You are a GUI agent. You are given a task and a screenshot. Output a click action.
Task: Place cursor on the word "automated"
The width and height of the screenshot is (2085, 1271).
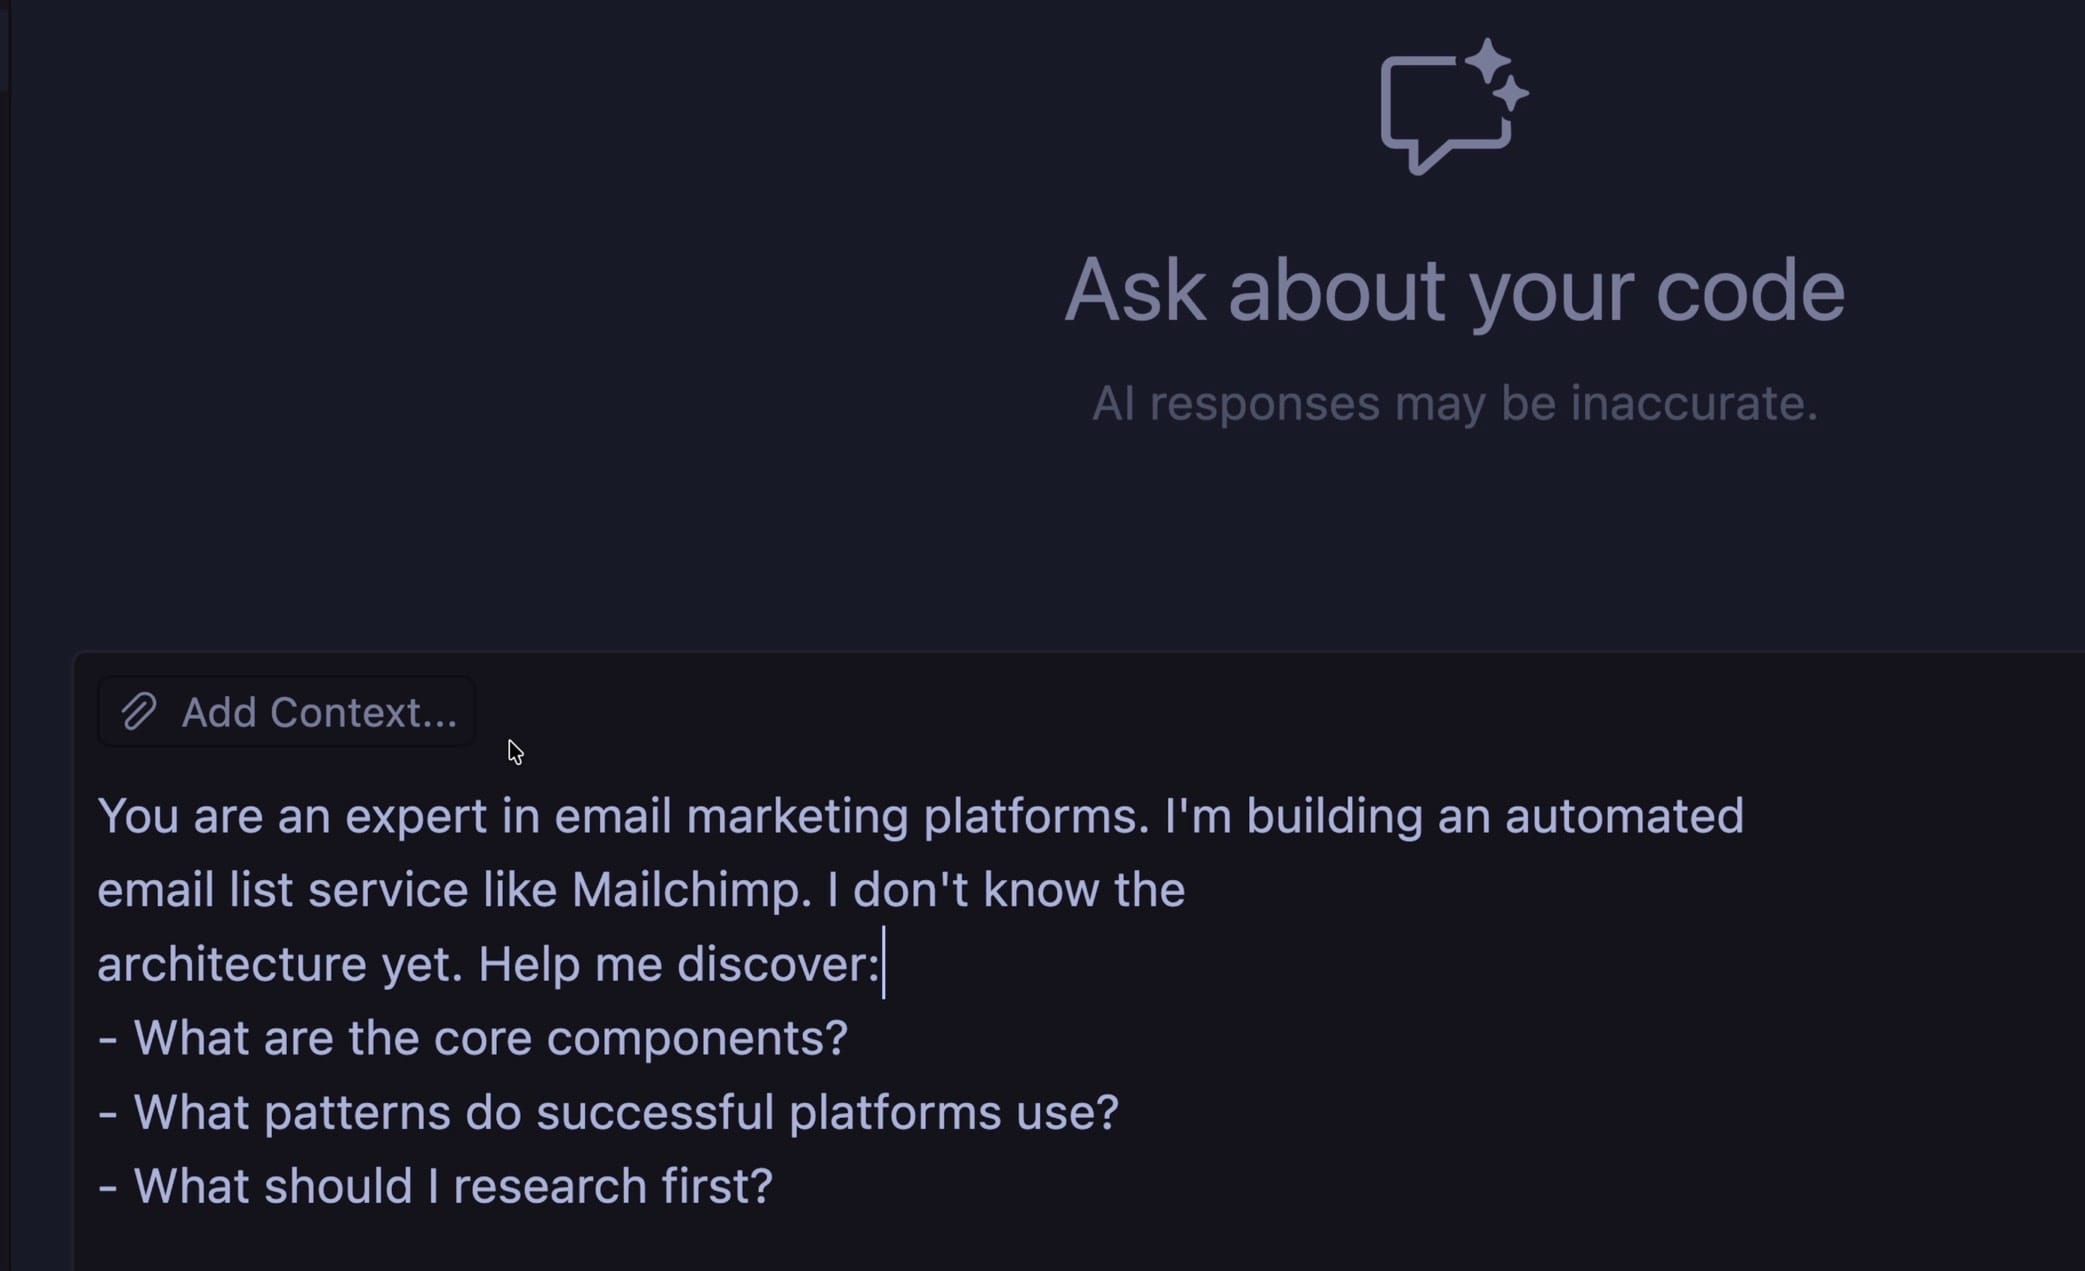pyautogui.click(x=1624, y=816)
